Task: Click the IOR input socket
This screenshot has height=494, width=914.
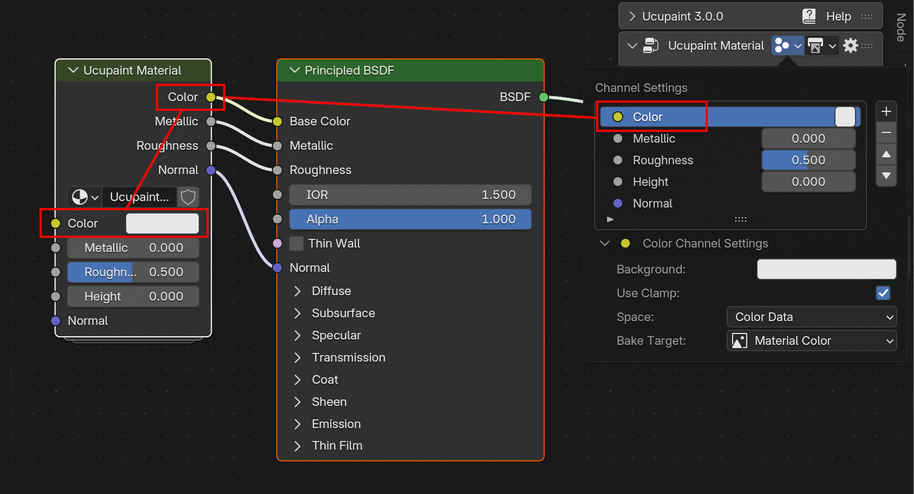Action: pos(277,195)
